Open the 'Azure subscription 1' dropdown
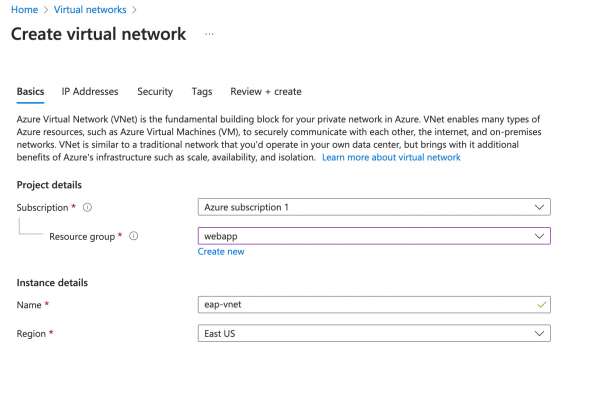 (x=374, y=208)
